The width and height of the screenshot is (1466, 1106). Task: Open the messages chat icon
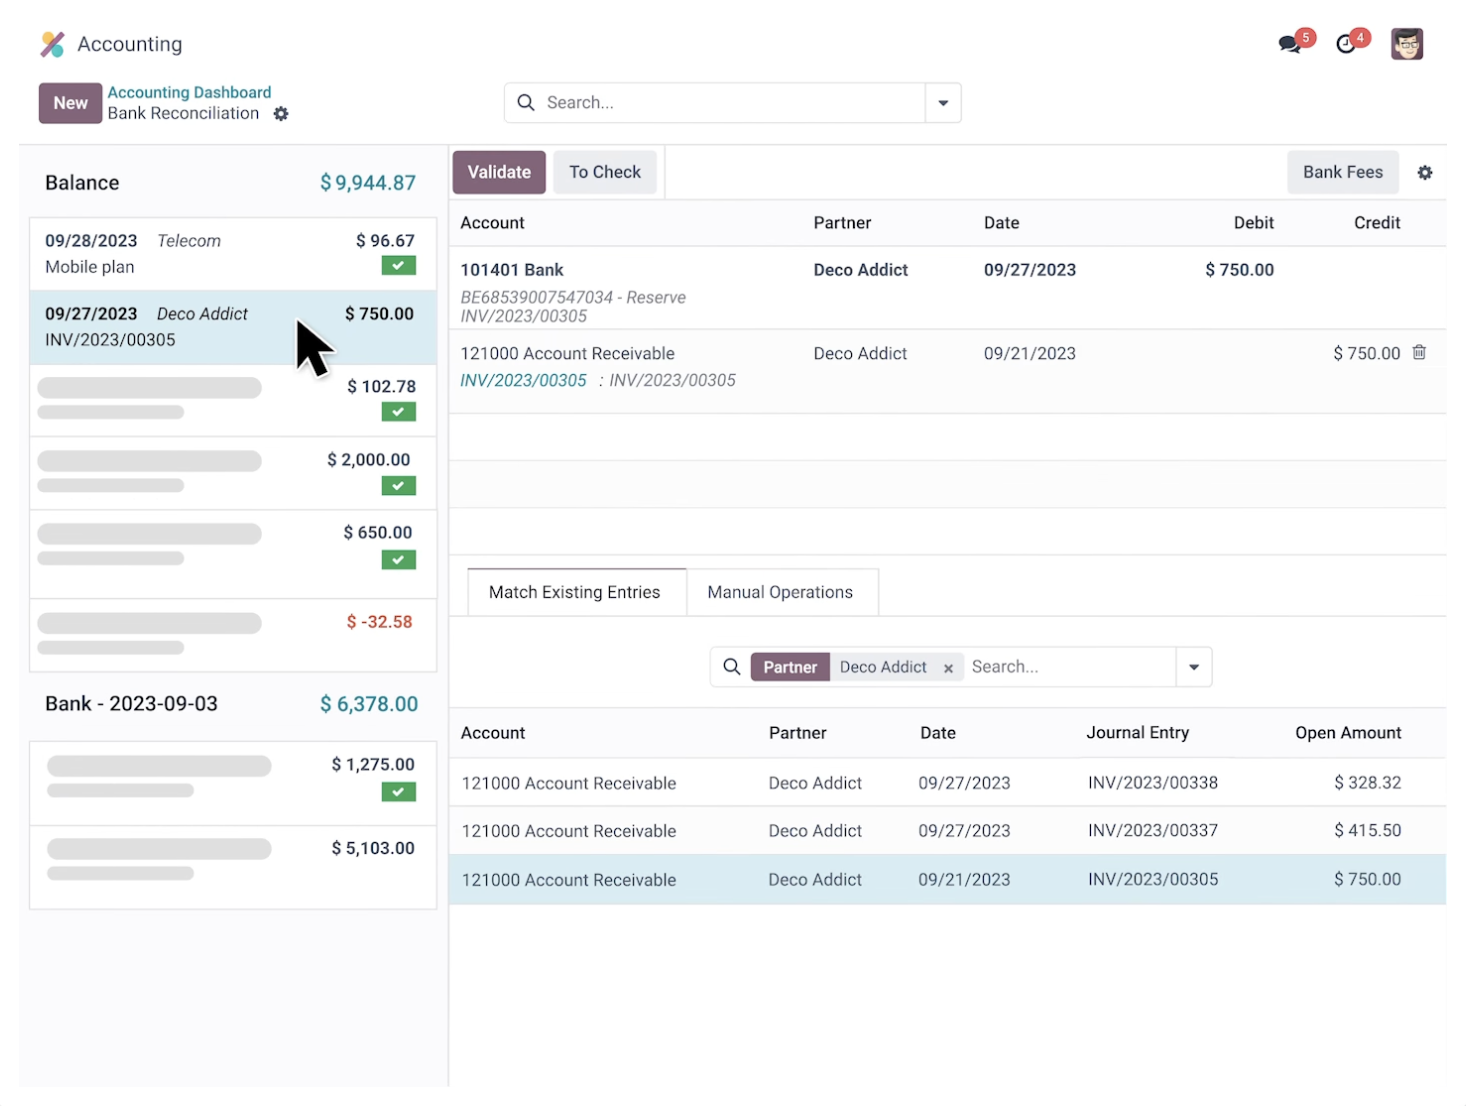click(x=1290, y=44)
